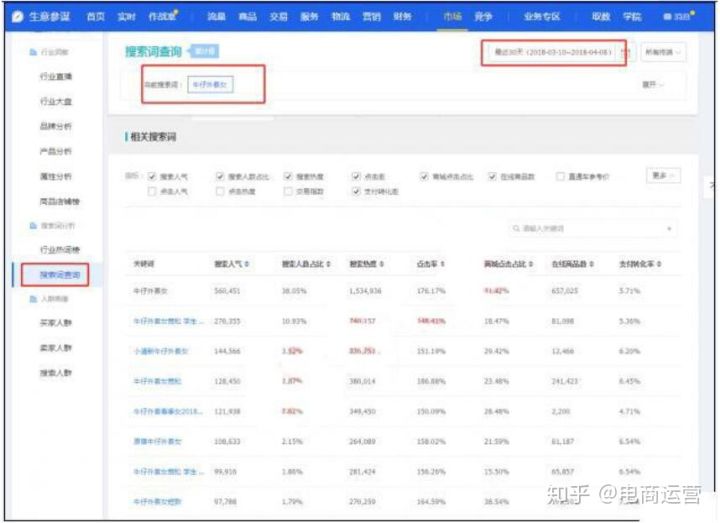
Task: Select 行业大盘 in the left sidebar
Action: pyautogui.click(x=55, y=101)
